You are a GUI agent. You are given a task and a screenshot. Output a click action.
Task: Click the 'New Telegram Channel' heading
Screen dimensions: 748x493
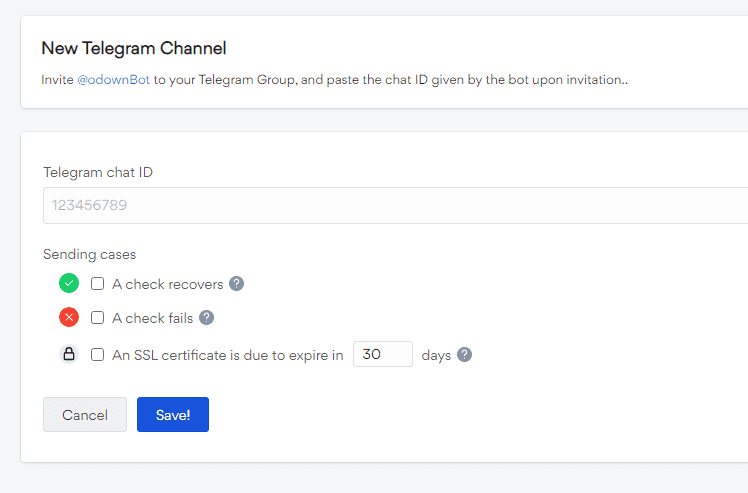[x=134, y=48]
